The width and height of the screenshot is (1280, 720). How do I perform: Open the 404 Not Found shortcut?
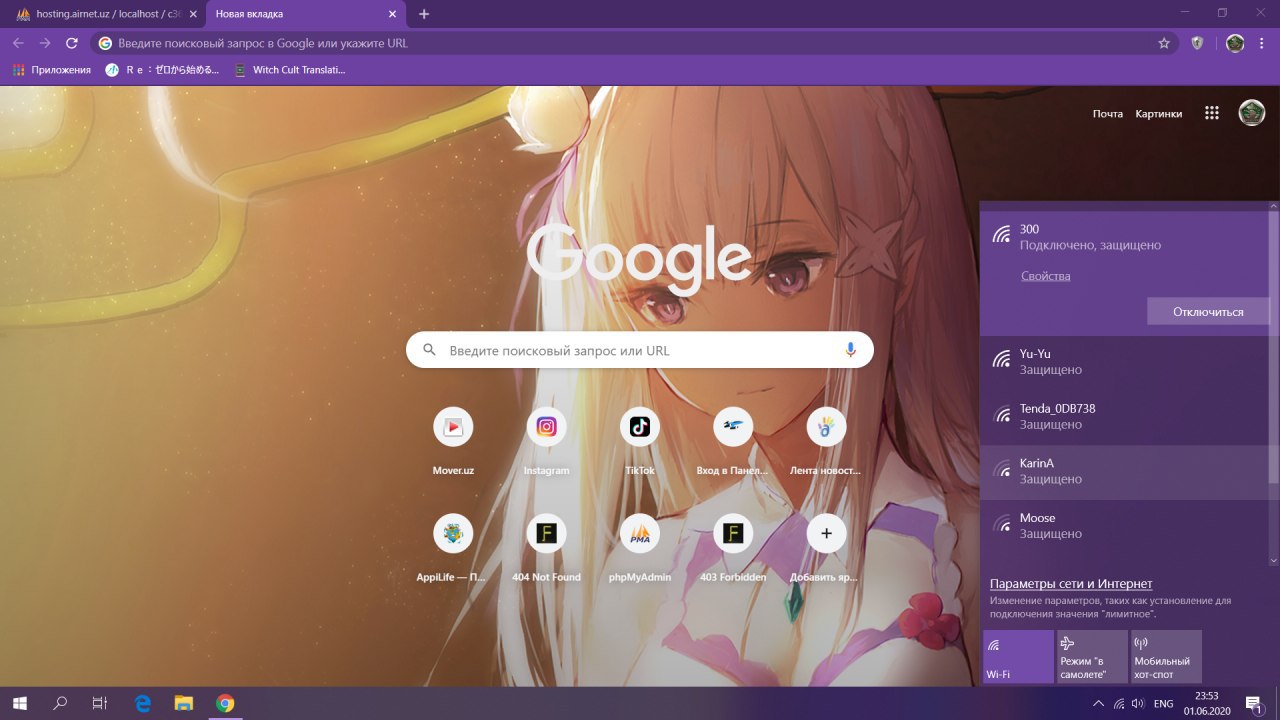546,549
